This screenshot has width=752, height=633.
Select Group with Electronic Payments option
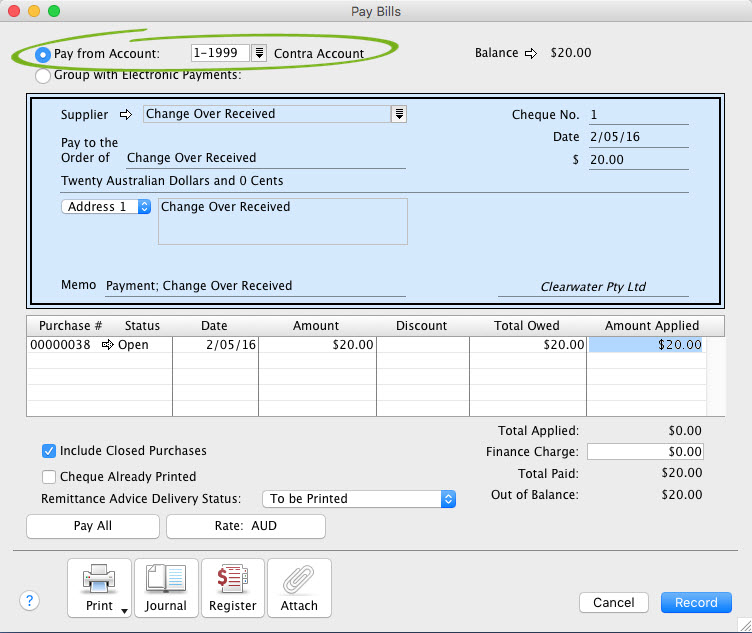click(x=43, y=75)
